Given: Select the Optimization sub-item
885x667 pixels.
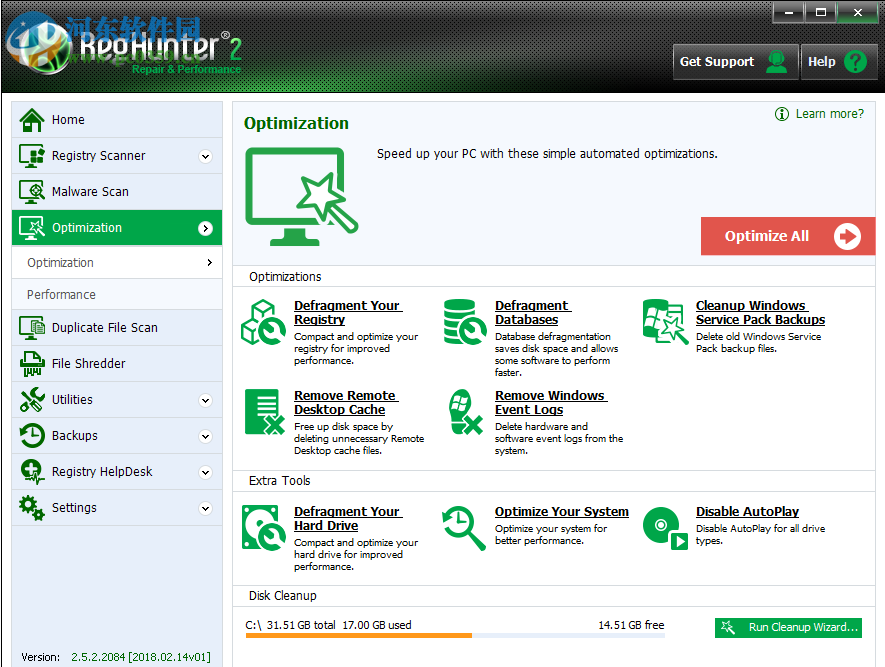Looking at the screenshot, I should pos(117,262).
